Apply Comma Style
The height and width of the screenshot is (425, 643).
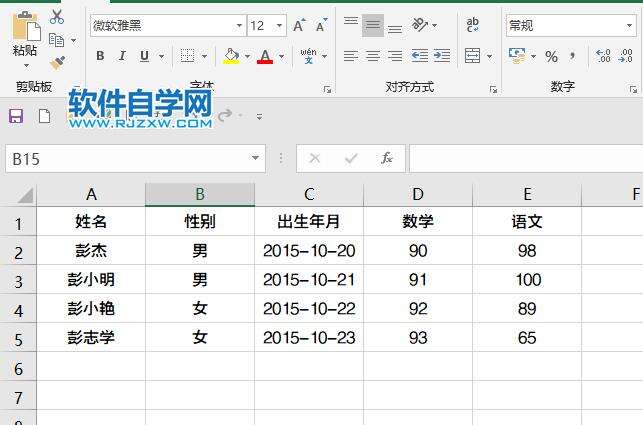click(572, 56)
